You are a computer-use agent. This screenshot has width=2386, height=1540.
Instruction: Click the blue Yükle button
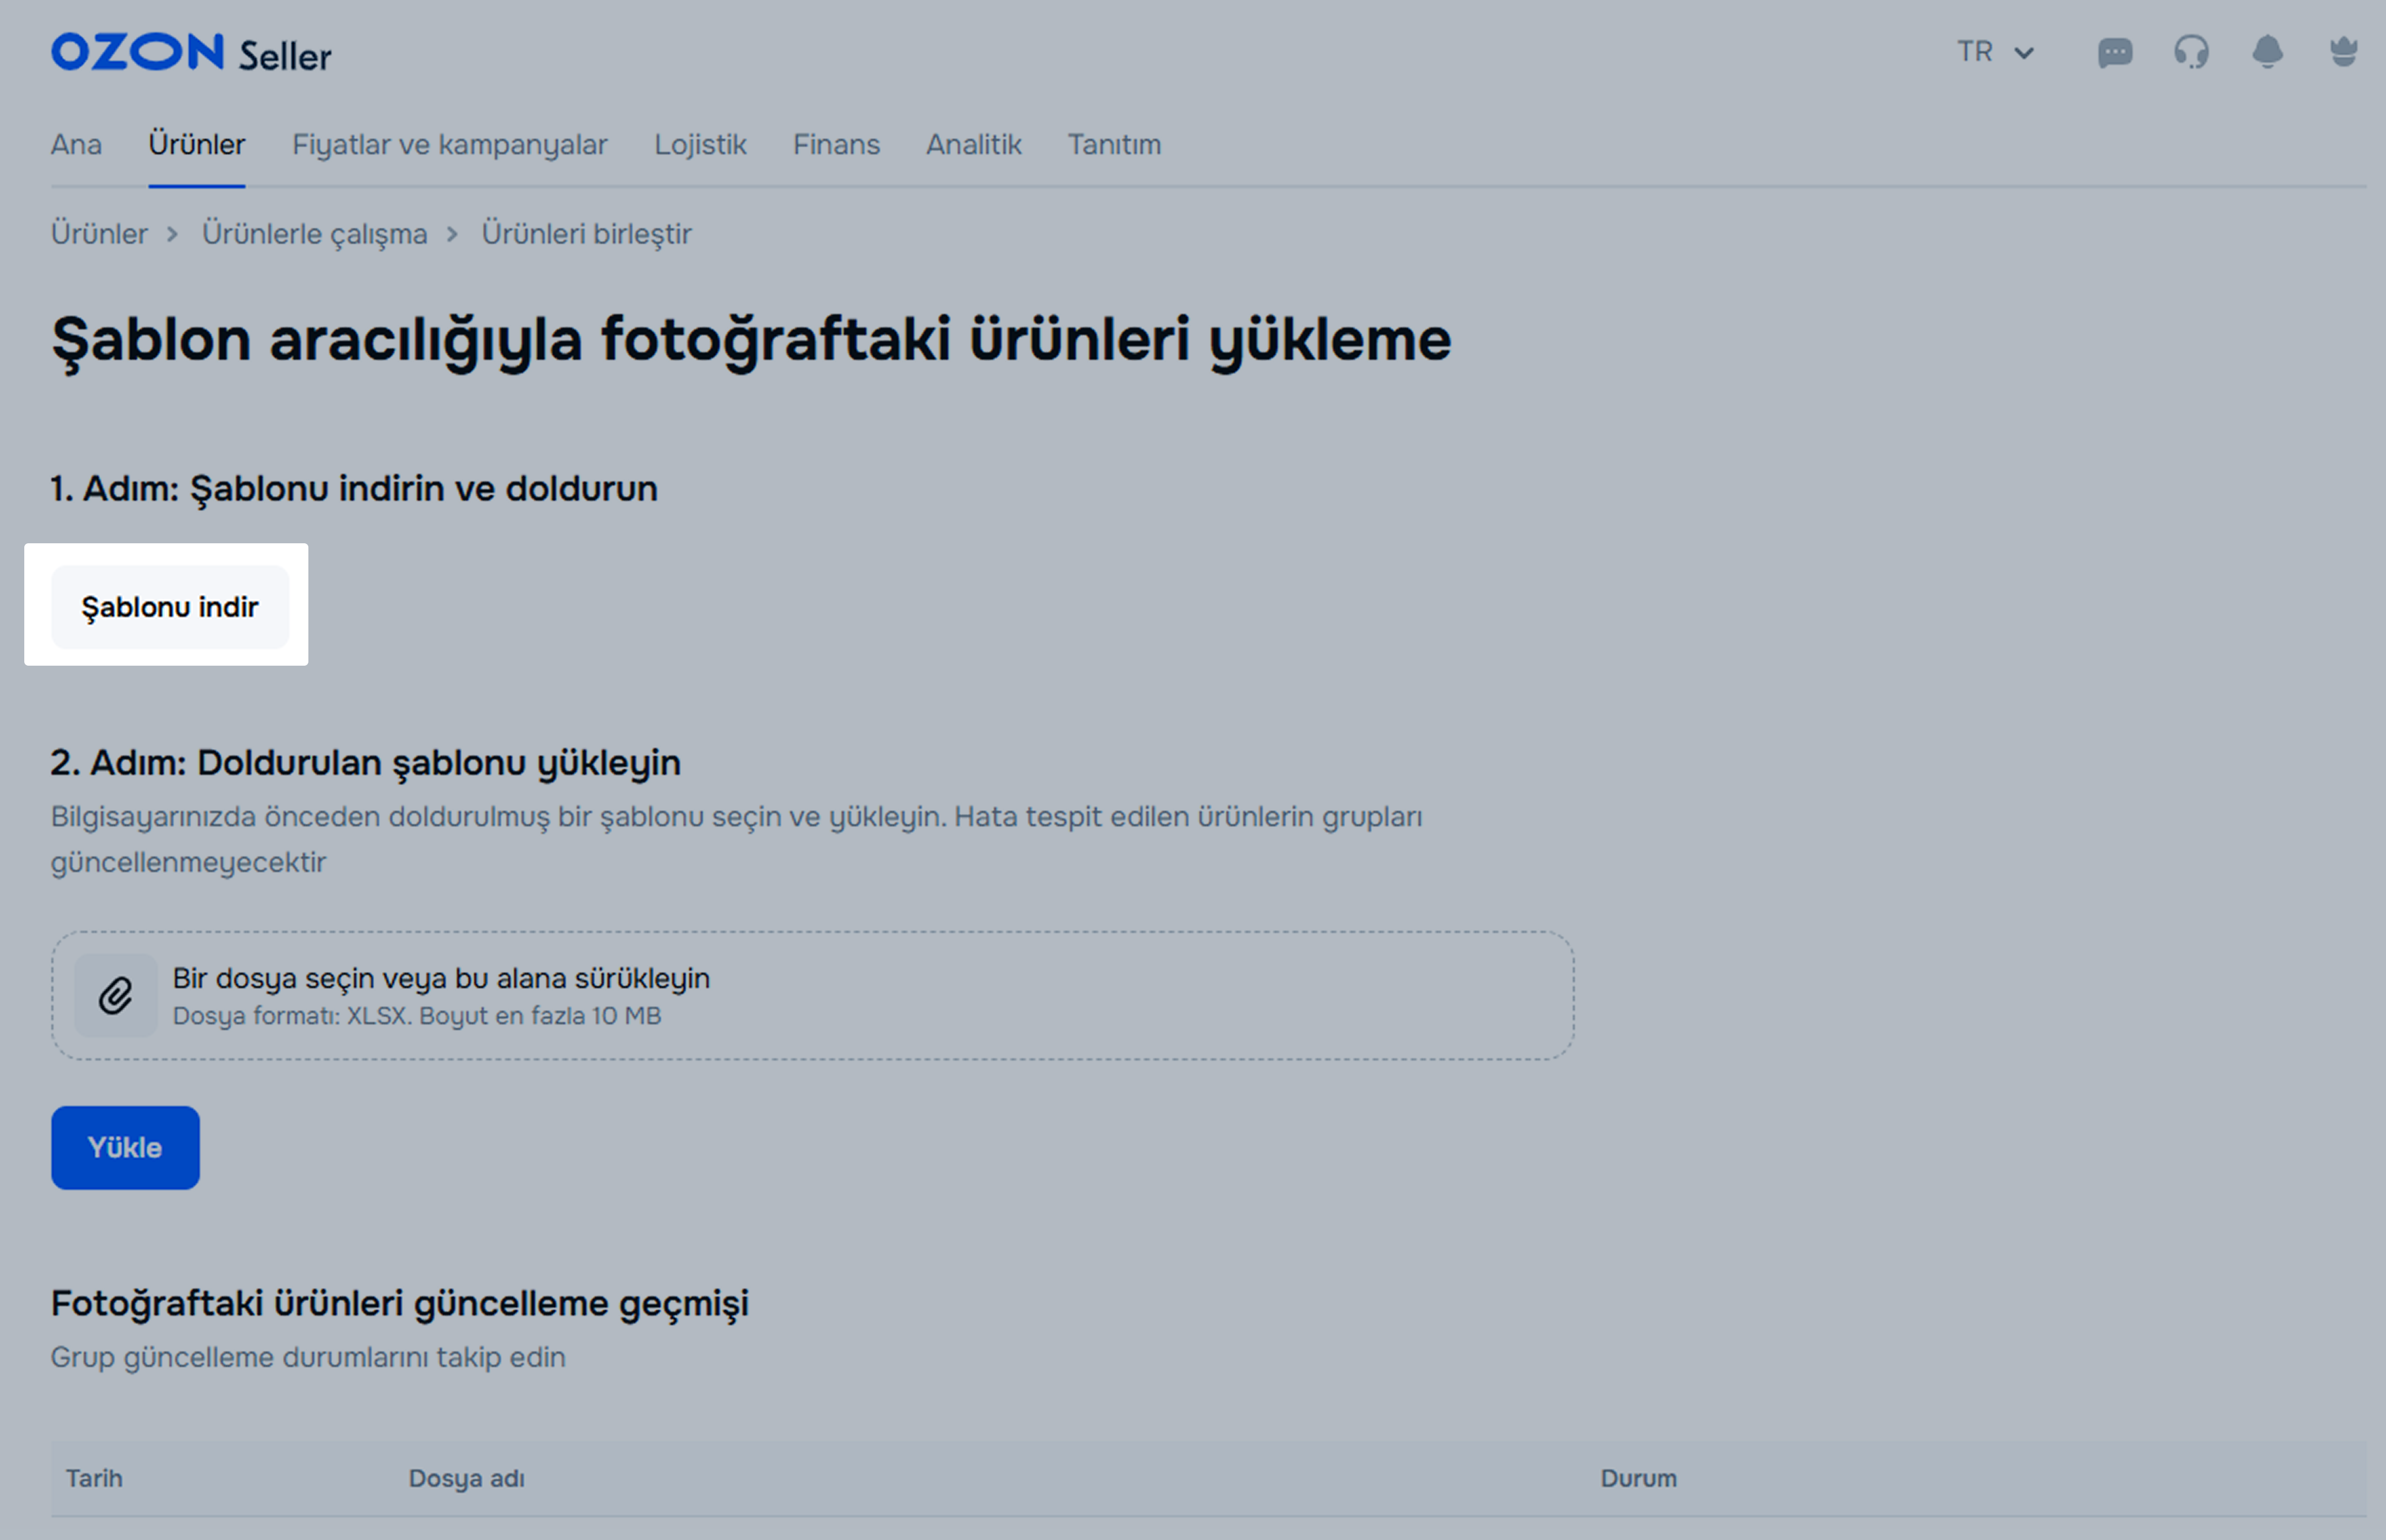click(x=125, y=1147)
